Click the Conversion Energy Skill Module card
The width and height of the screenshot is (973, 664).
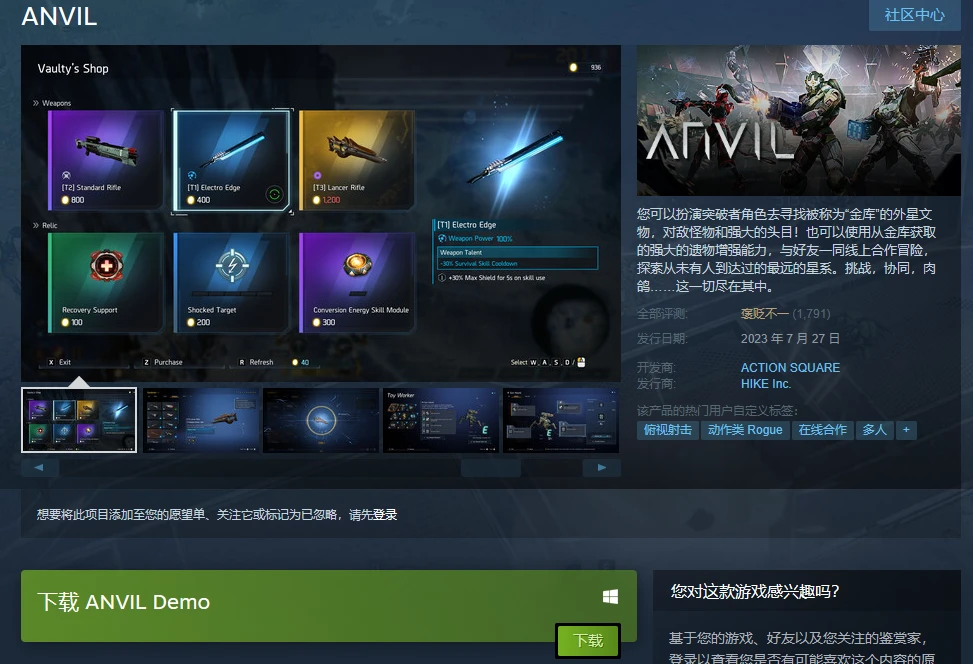click(357, 282)
